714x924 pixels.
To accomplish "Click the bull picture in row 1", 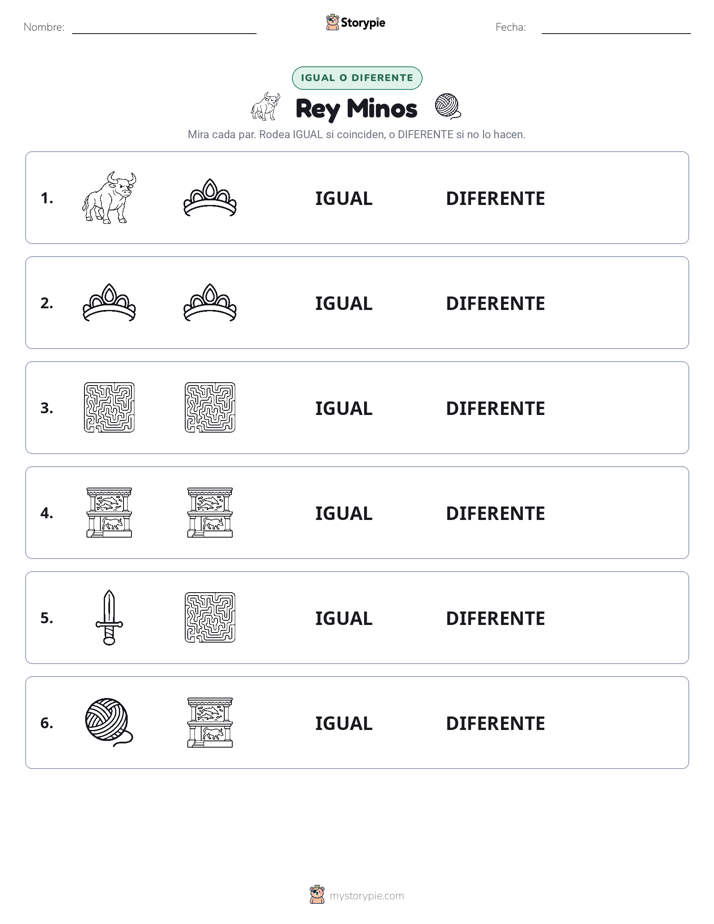I will point(109,197).
